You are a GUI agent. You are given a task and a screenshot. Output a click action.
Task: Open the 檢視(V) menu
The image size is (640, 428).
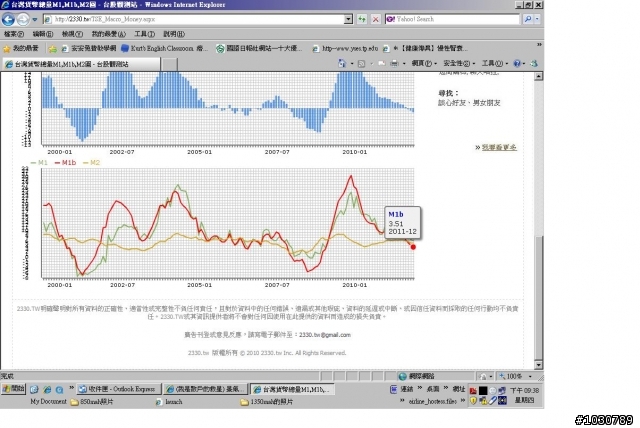72,34
